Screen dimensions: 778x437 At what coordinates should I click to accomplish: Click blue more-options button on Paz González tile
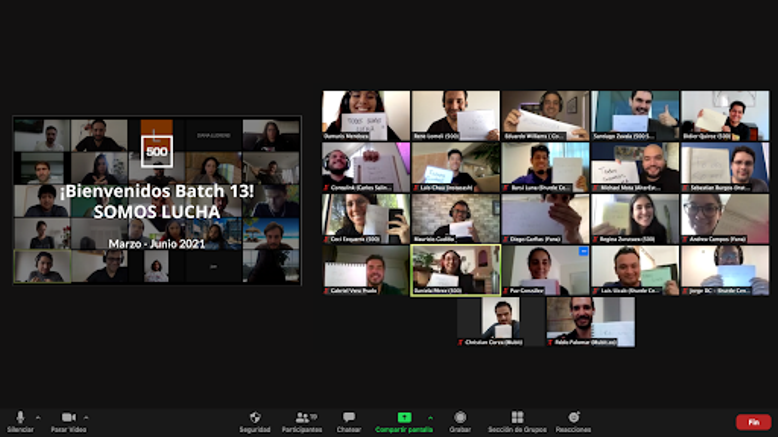[x=583, y=252]
